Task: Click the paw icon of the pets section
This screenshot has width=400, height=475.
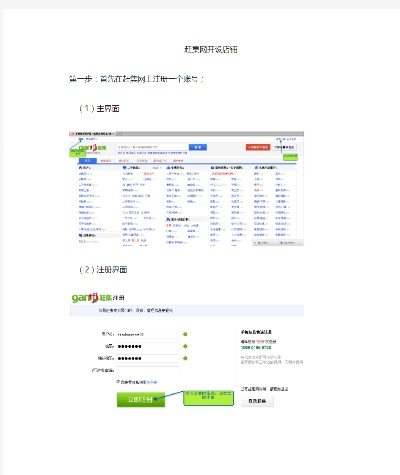Action: pyautogui.click(x=168, y=219)
